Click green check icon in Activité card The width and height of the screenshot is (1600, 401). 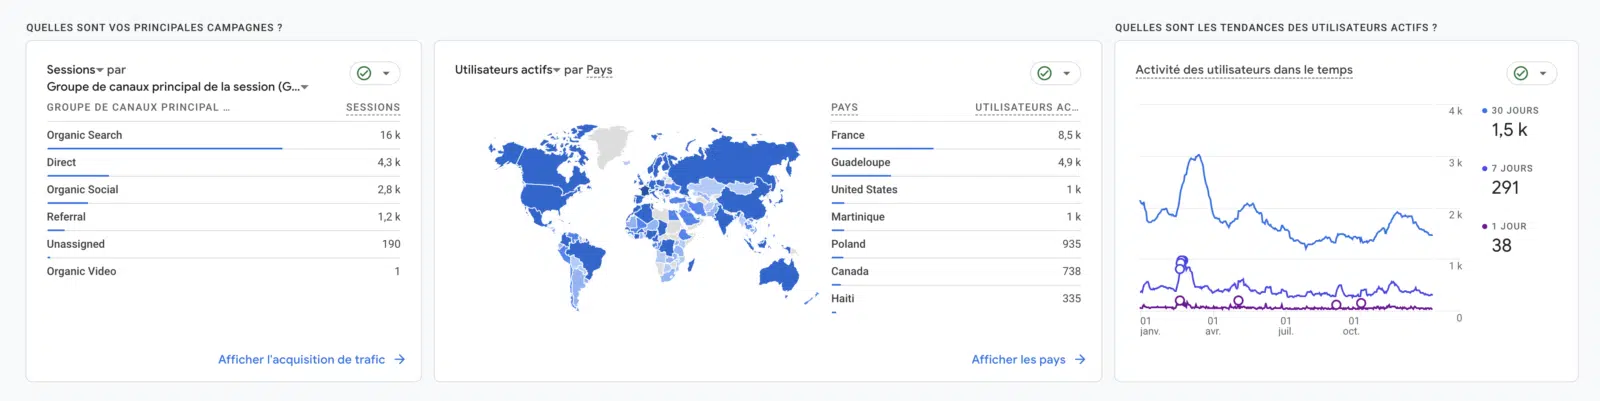[x=1520, y=73]
